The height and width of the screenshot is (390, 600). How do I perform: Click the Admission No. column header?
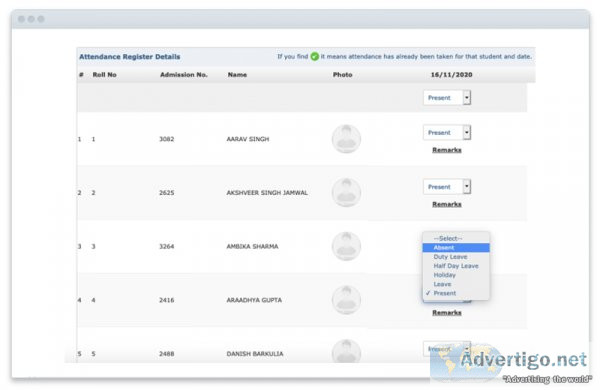(184, 75)
